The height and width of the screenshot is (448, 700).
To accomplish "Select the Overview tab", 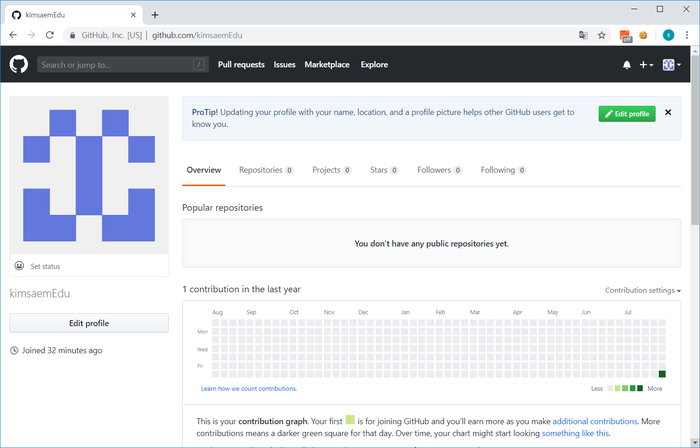I will click(204, 170).
